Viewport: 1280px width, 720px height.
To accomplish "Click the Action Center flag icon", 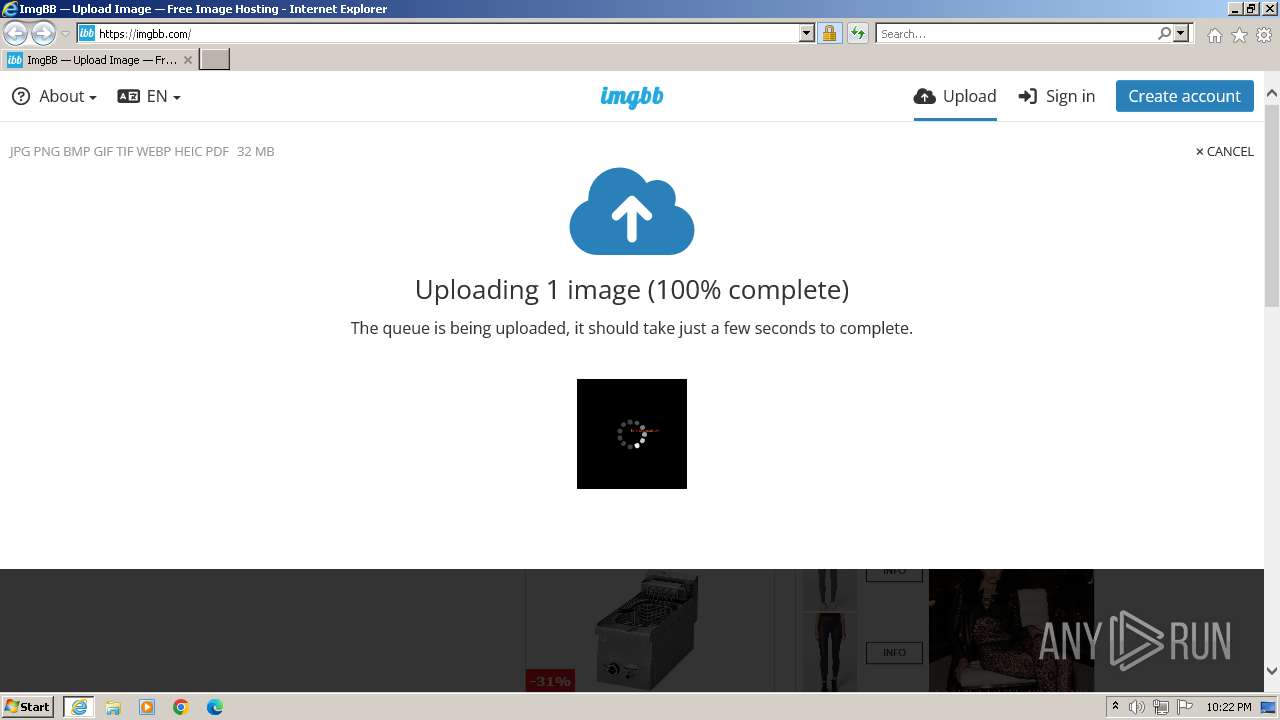I will [x=1184, y=707].
